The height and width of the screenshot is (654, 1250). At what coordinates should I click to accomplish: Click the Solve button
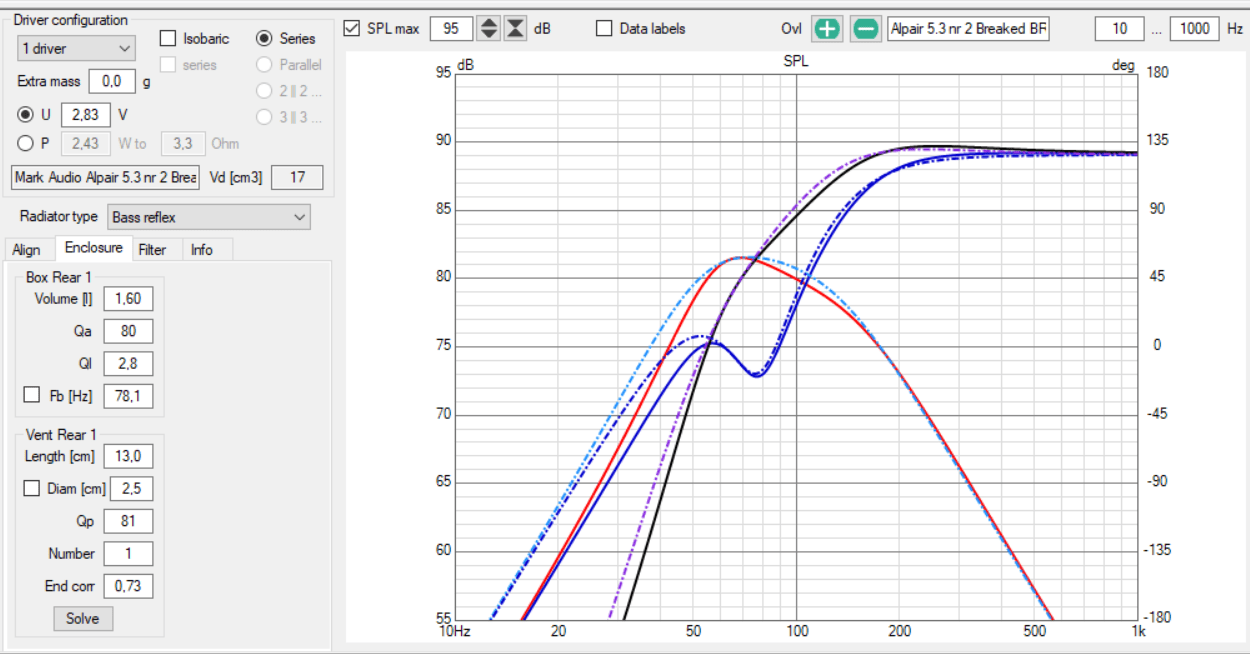point(83,618)
